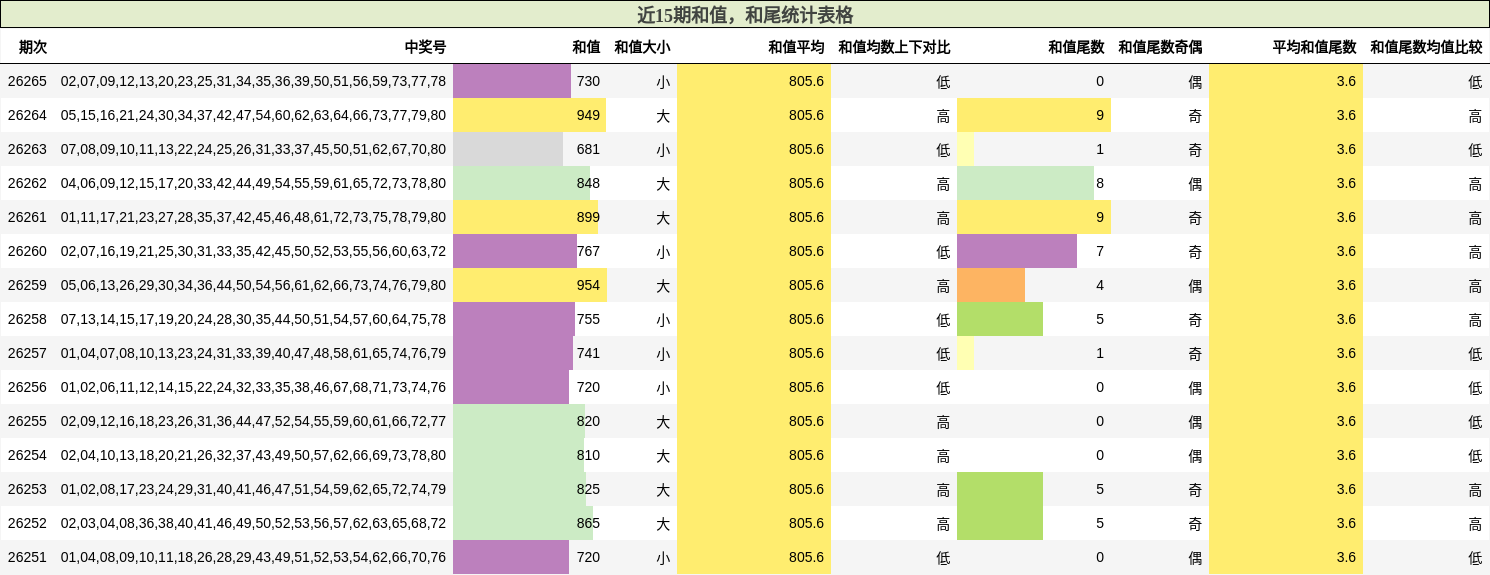The image size is (1490, 575).
Task: Click the sum value 681
Action: click(588, 149)
